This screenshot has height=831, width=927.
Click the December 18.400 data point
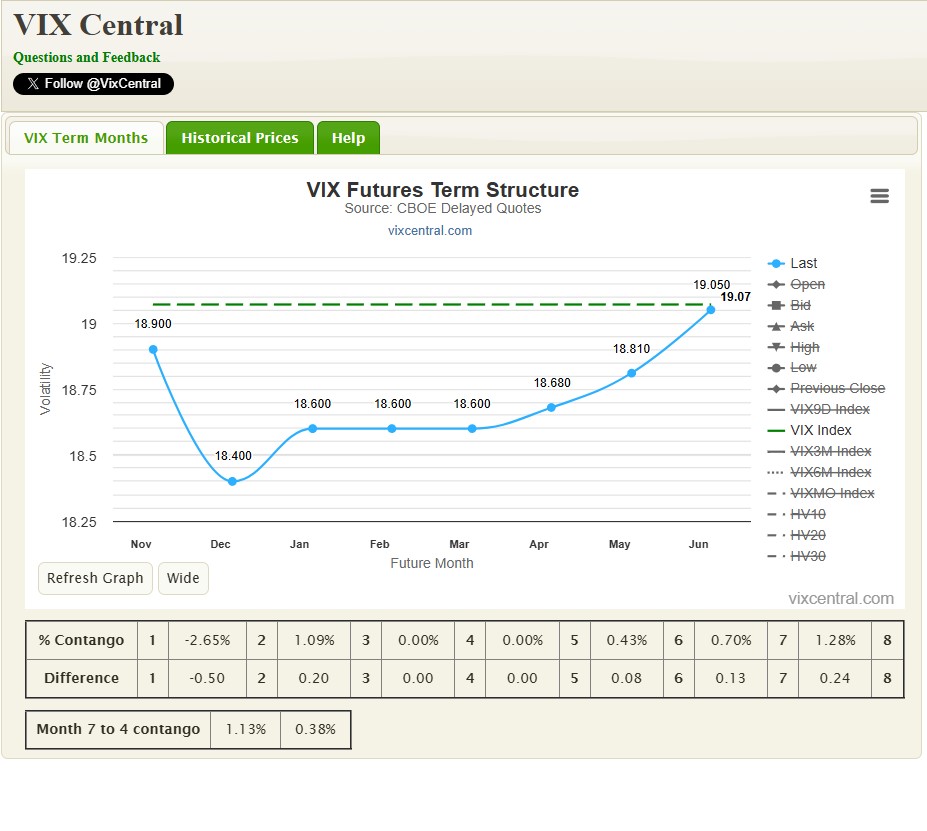pos(232,481)
